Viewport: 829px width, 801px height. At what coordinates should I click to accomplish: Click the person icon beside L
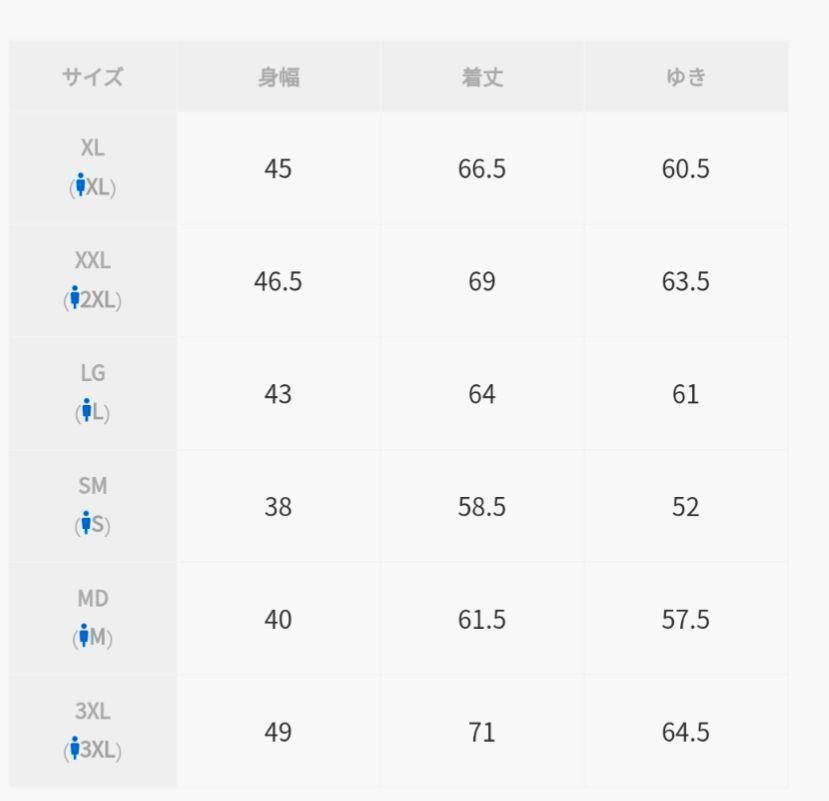87,410
